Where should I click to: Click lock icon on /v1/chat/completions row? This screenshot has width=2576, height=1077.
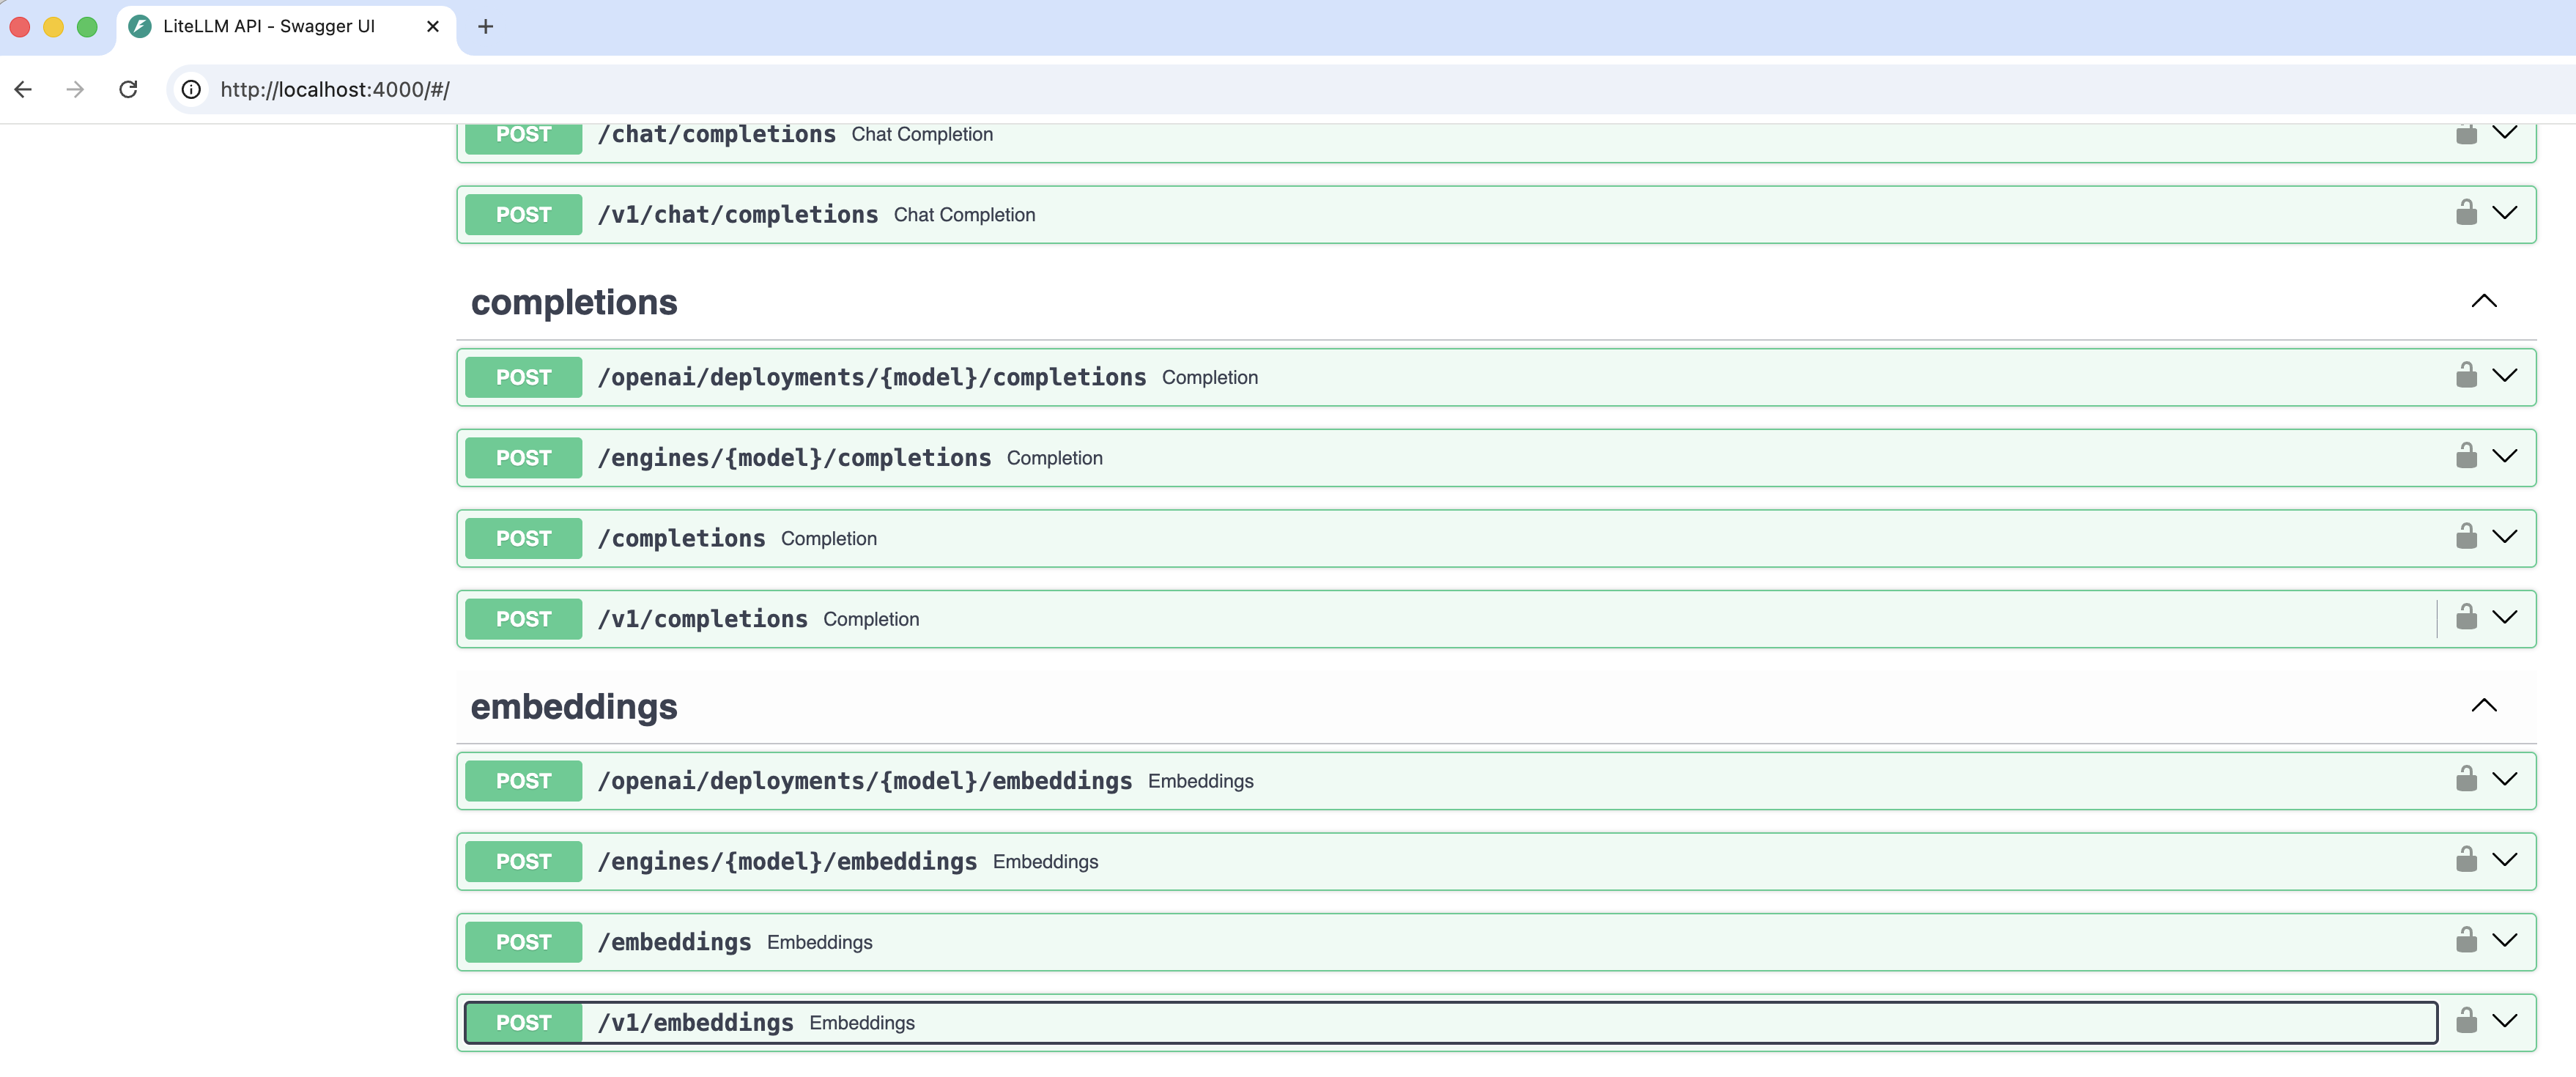click(x=2466, y=213)
